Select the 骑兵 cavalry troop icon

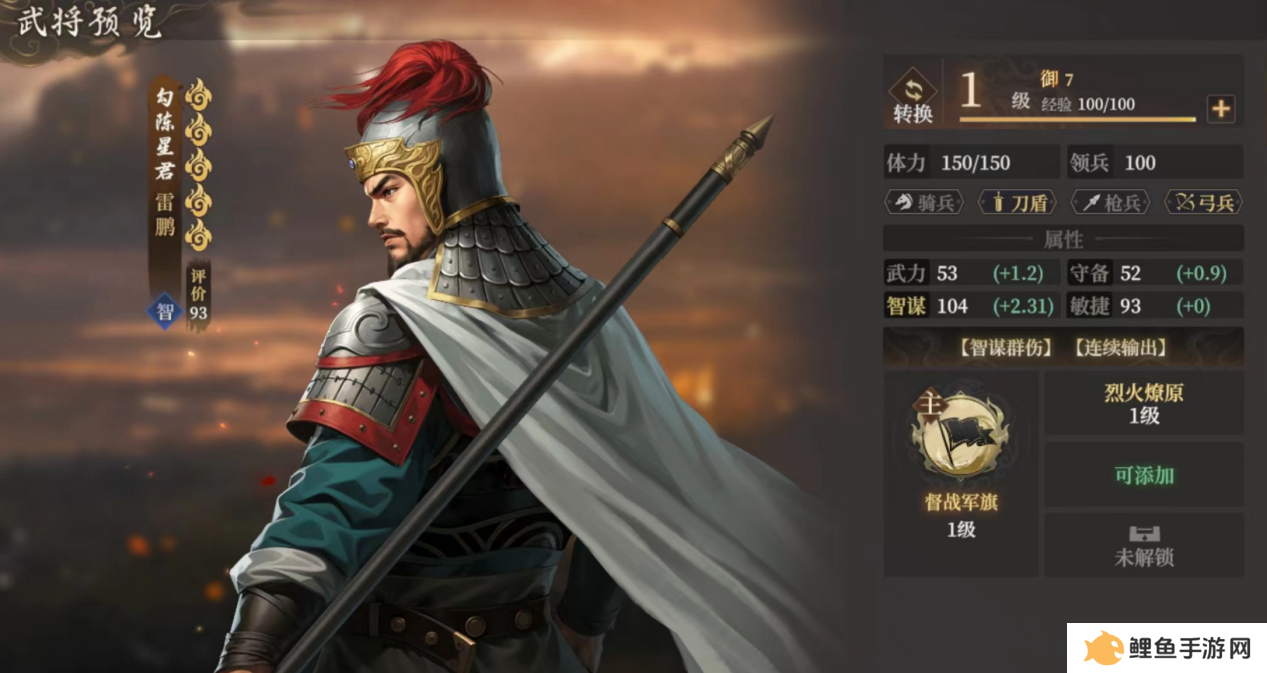coord(925,203)
